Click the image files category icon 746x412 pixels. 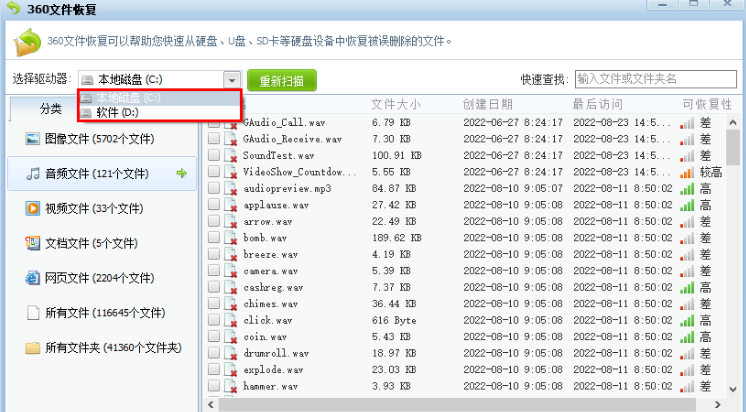pyautogui.click(x=33, y=139)
